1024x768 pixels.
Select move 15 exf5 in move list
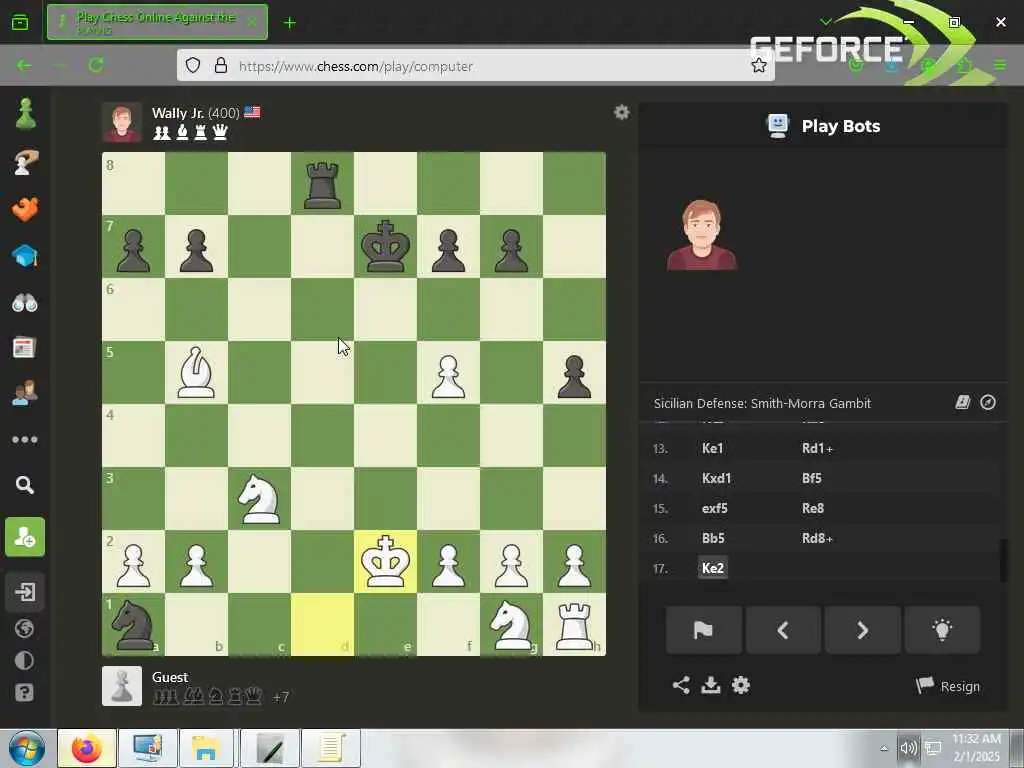pos(714,508)
